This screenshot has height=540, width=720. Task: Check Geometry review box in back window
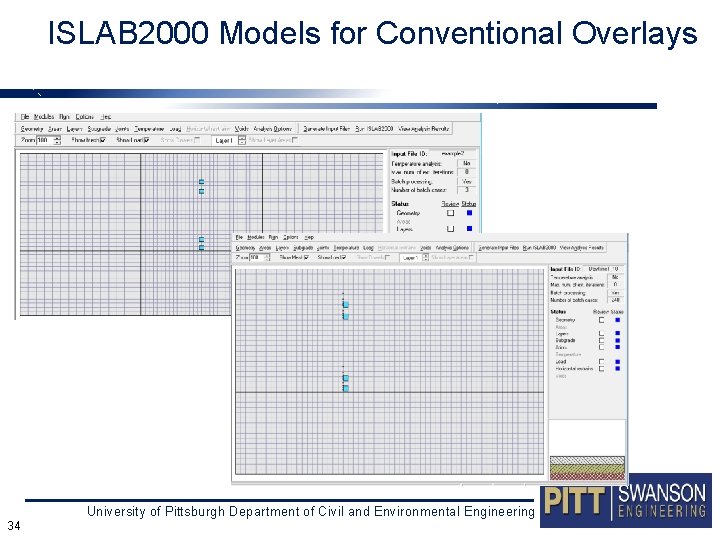450,213
